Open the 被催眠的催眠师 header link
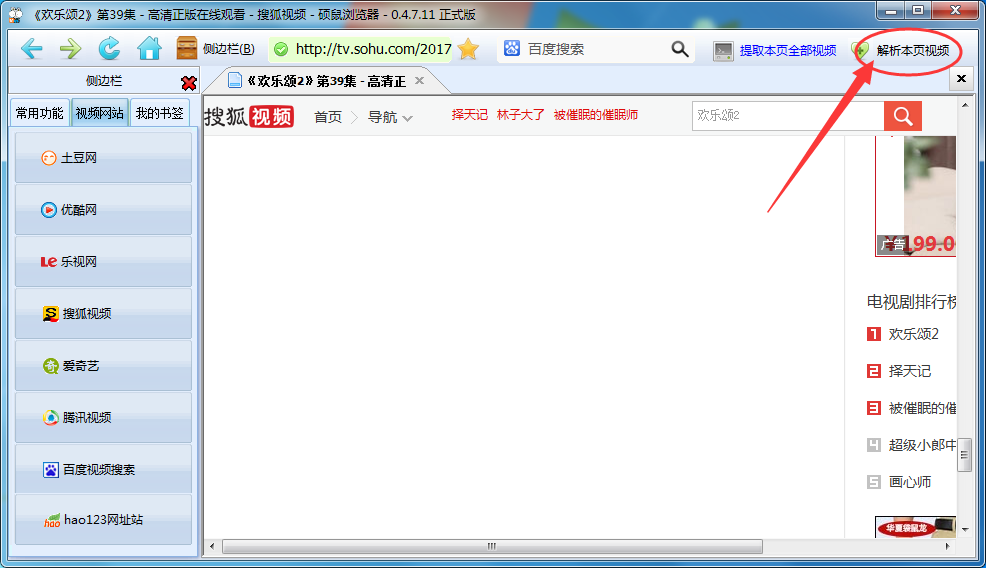The width and height of the screenshot is (986, 568). pos(595,114)
